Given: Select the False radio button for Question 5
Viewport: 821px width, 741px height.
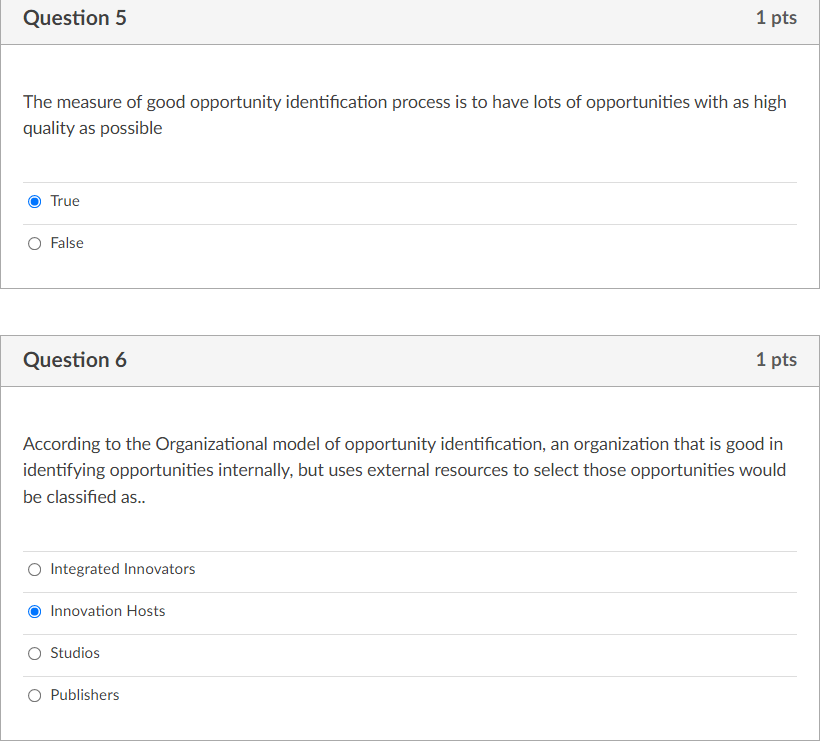Looking at the screenshot, I should tap(34, 243).
